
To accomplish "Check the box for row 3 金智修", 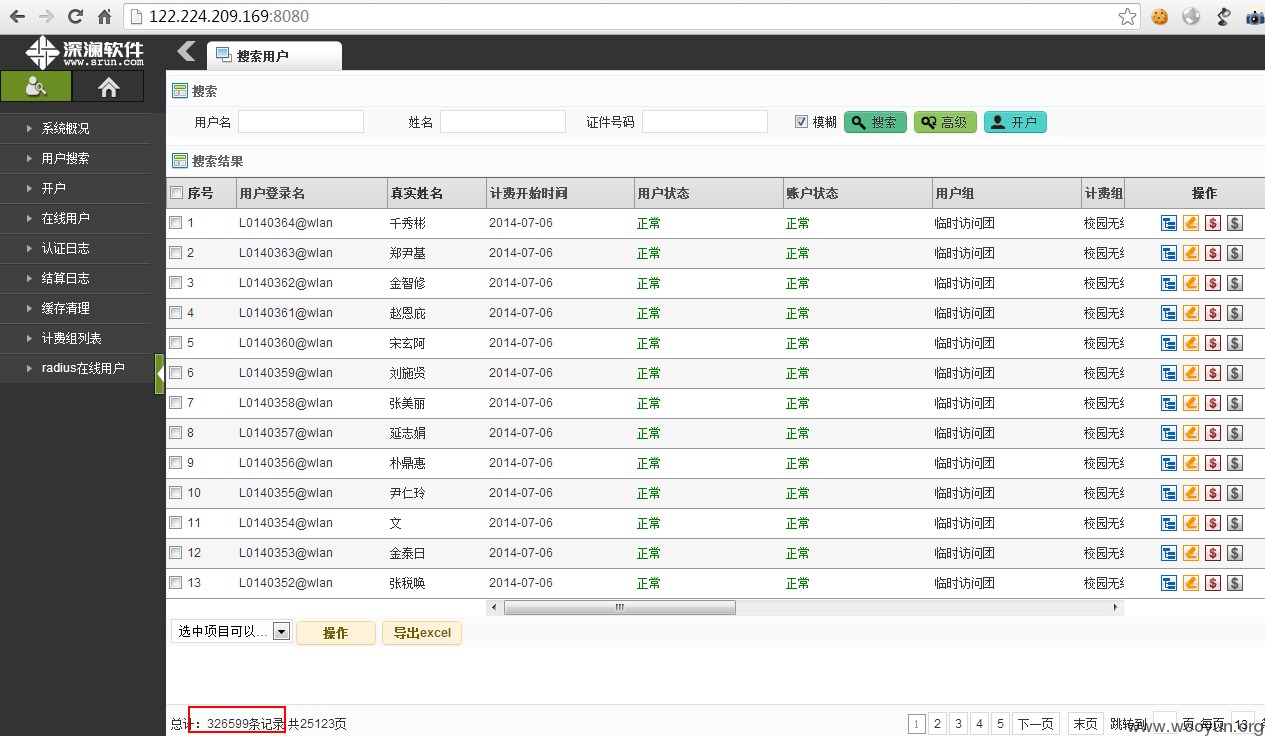I will (176, 283).
